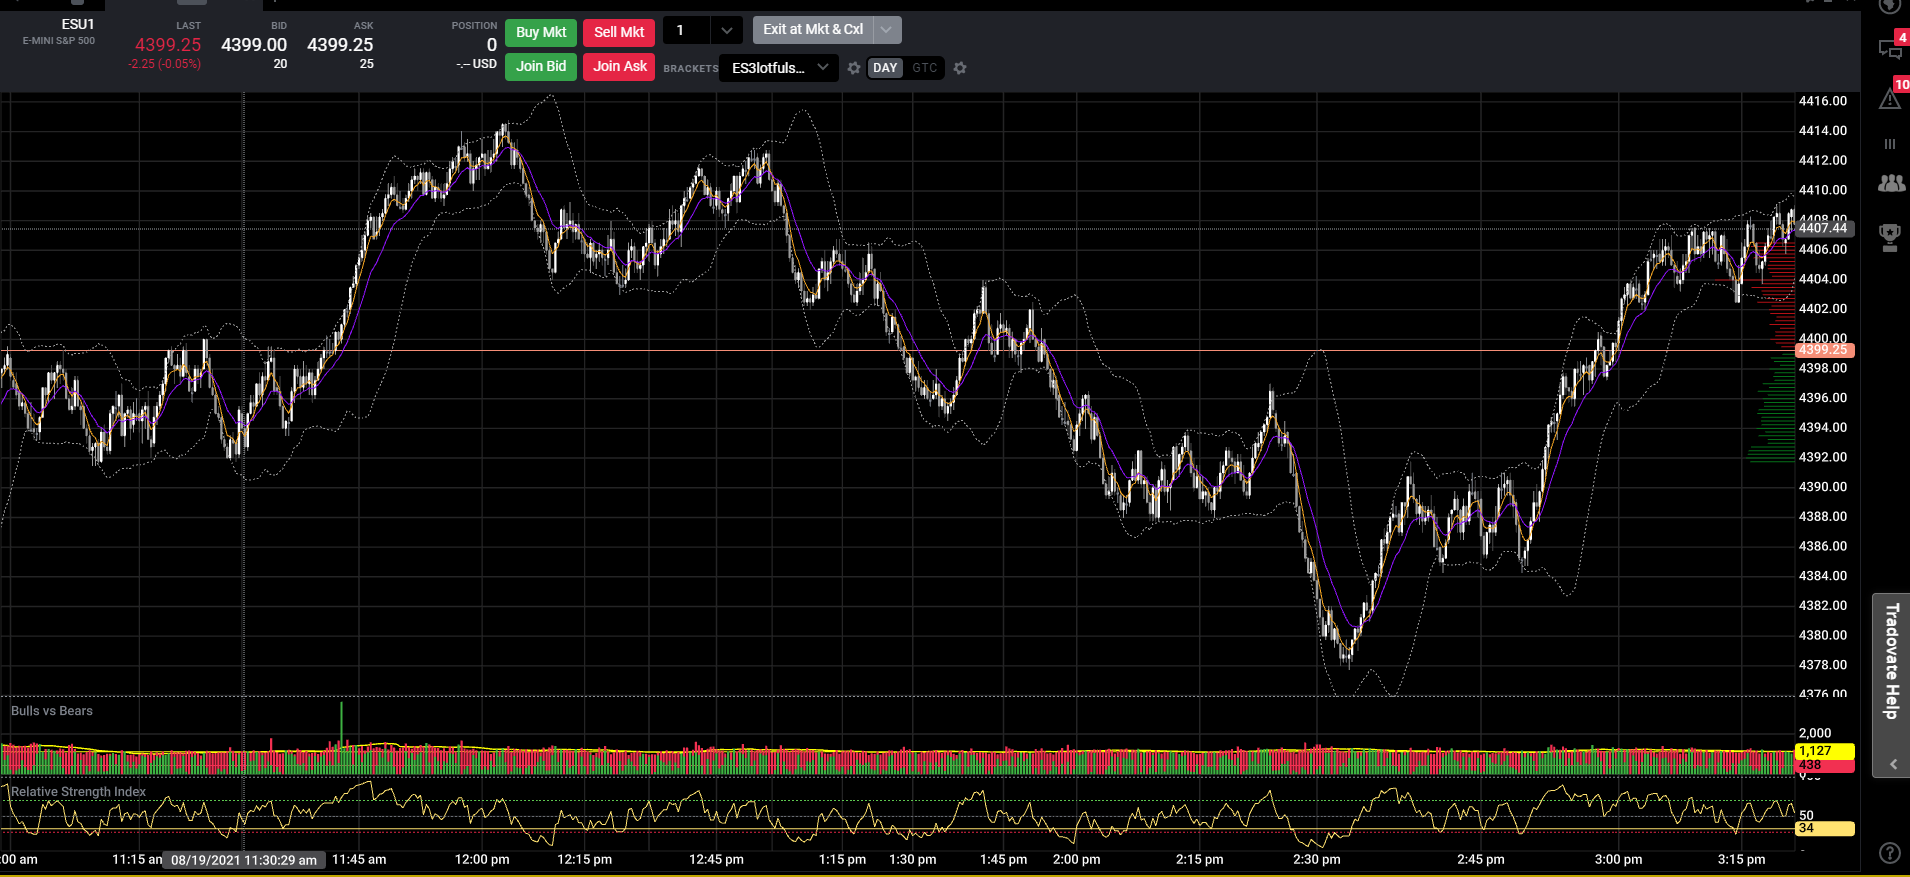Expand the order quantity dropdown
Screen dimensions: 1910x877
pyautogui.click(x=727, y=31)
